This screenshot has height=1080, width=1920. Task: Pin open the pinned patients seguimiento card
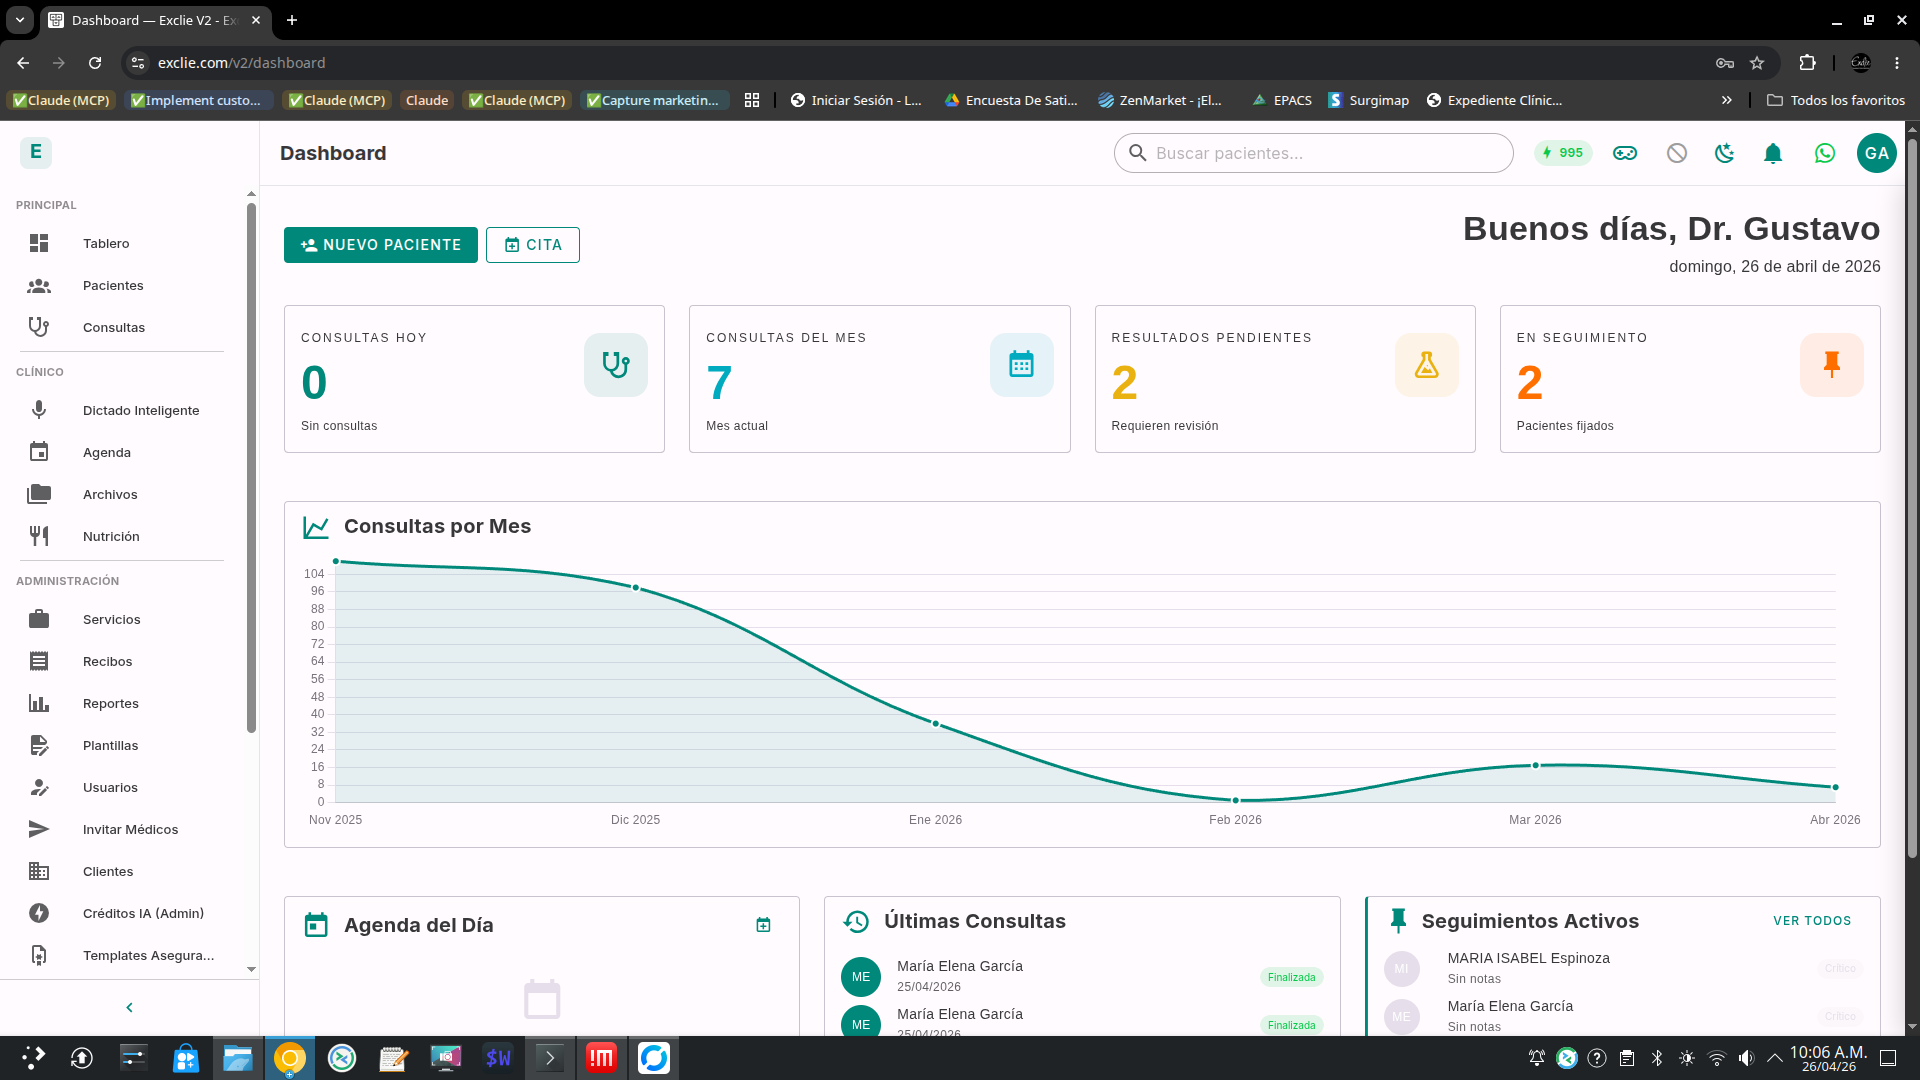1831,364
